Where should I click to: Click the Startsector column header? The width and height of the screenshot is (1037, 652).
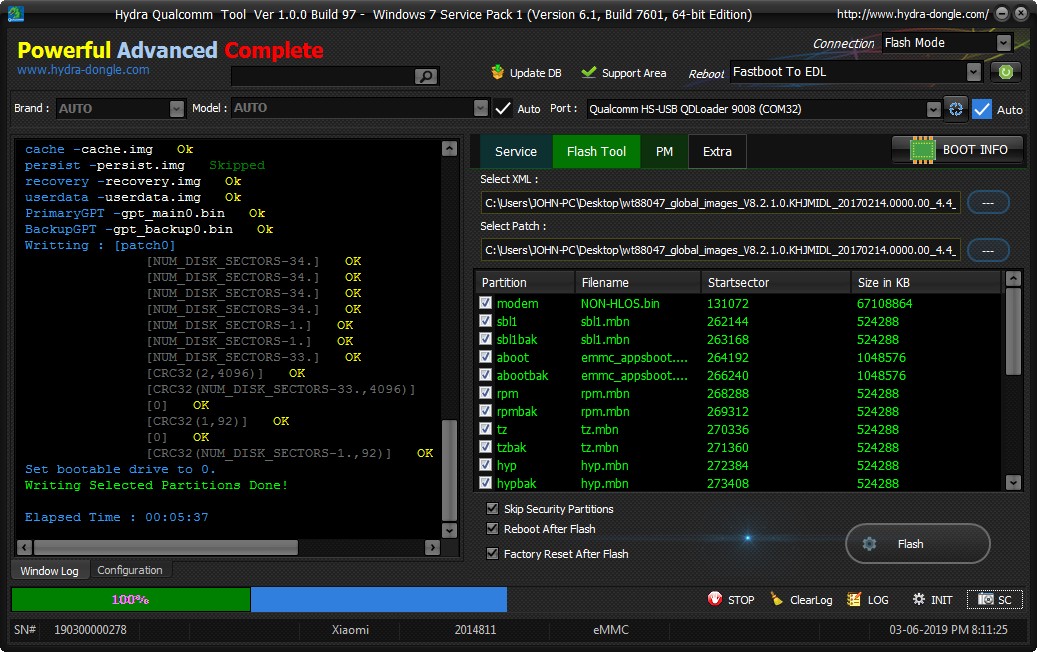(x=776, y=282)
